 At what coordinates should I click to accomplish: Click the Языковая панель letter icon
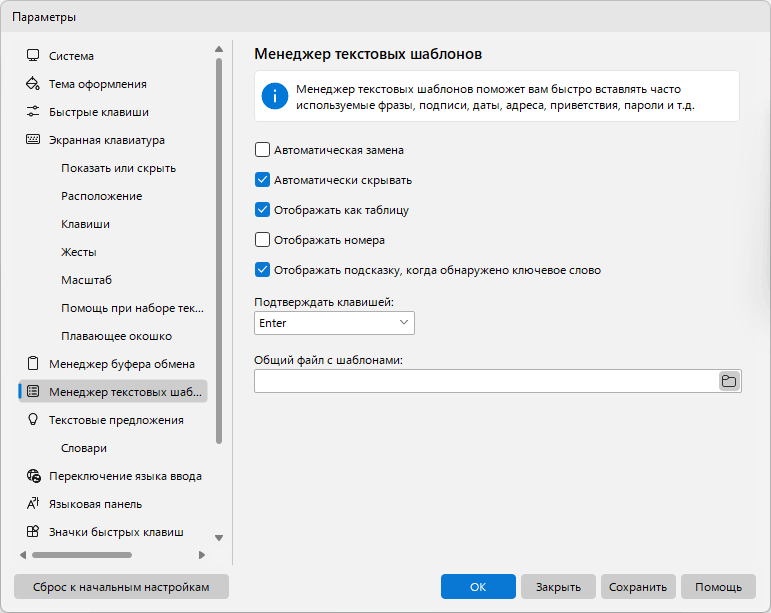pos(33,503)
